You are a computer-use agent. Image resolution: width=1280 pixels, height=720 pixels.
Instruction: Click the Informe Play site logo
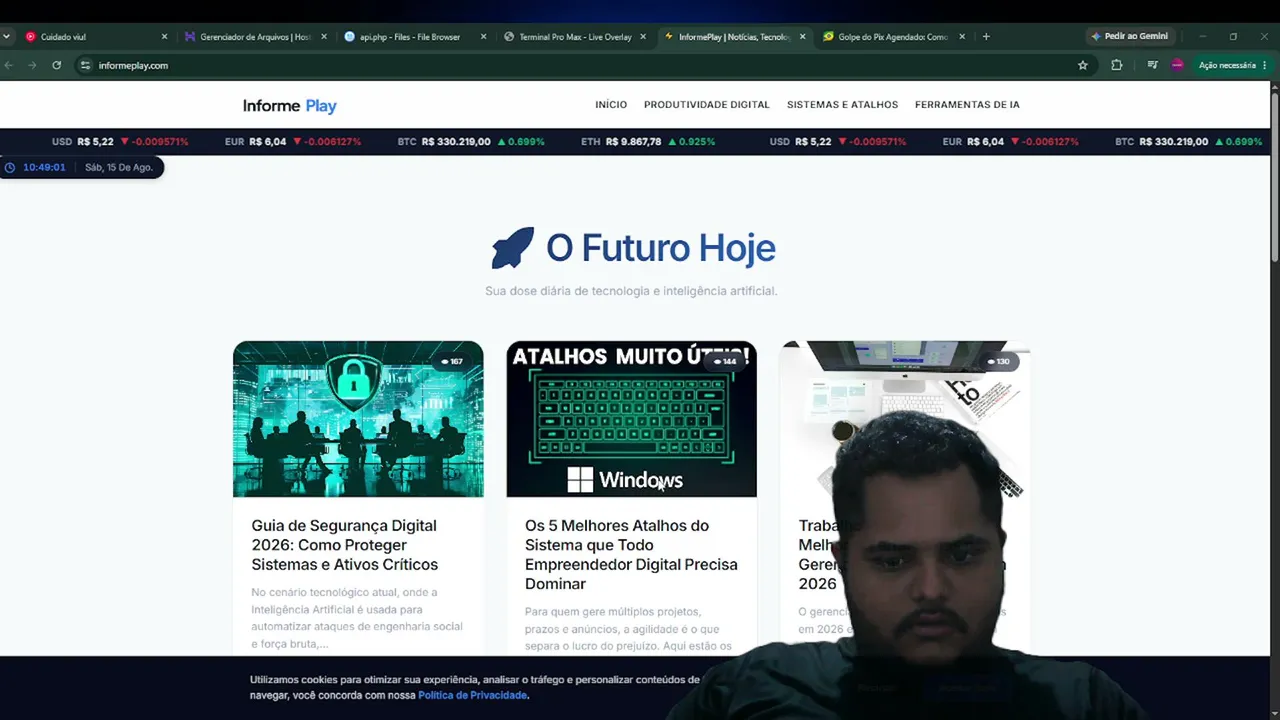pyautogui.click(x=290, y=106)
